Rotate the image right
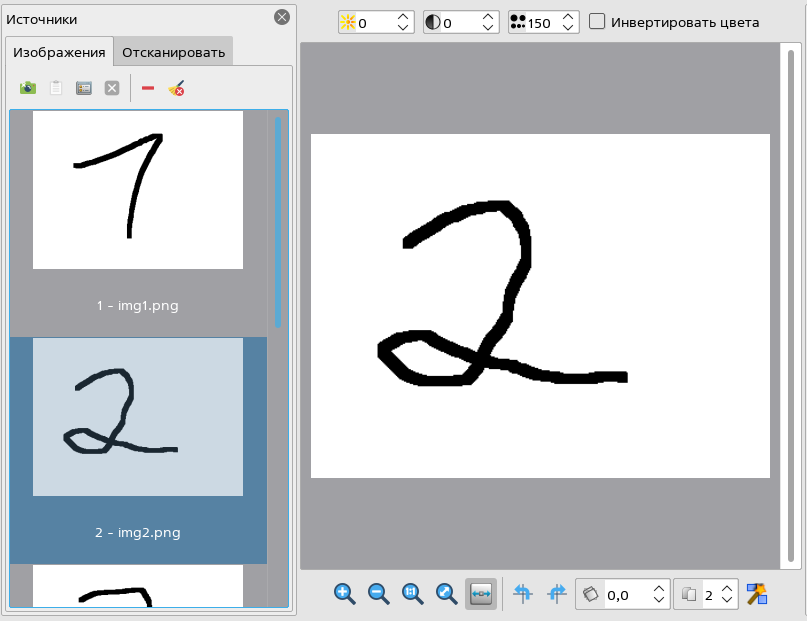Viewport: 807px width, 621px height. [556, 594]
